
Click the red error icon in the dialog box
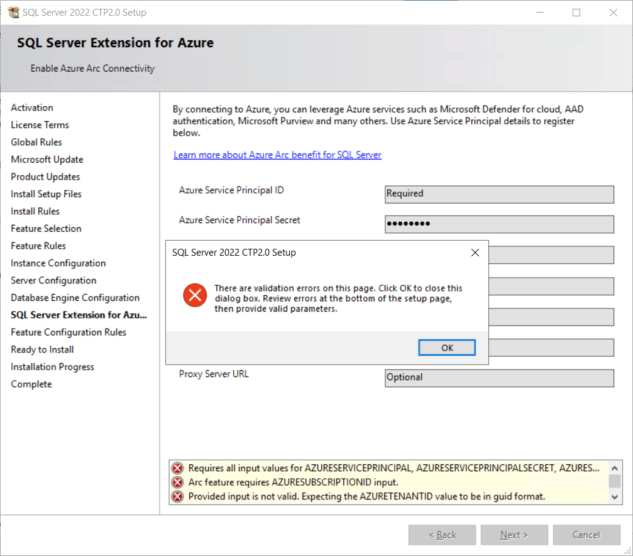[195, 295]
